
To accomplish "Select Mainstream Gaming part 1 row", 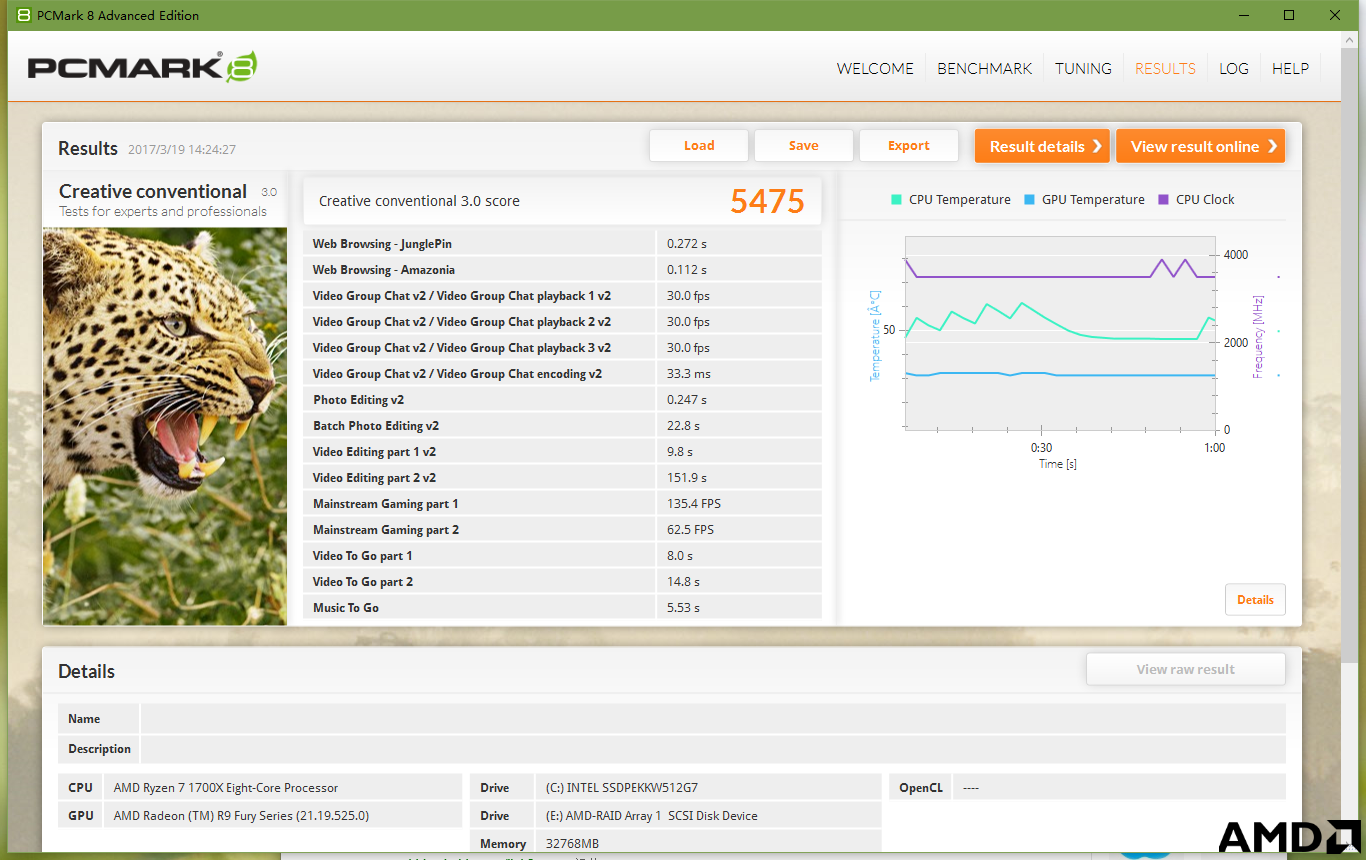I will point(562,504).
